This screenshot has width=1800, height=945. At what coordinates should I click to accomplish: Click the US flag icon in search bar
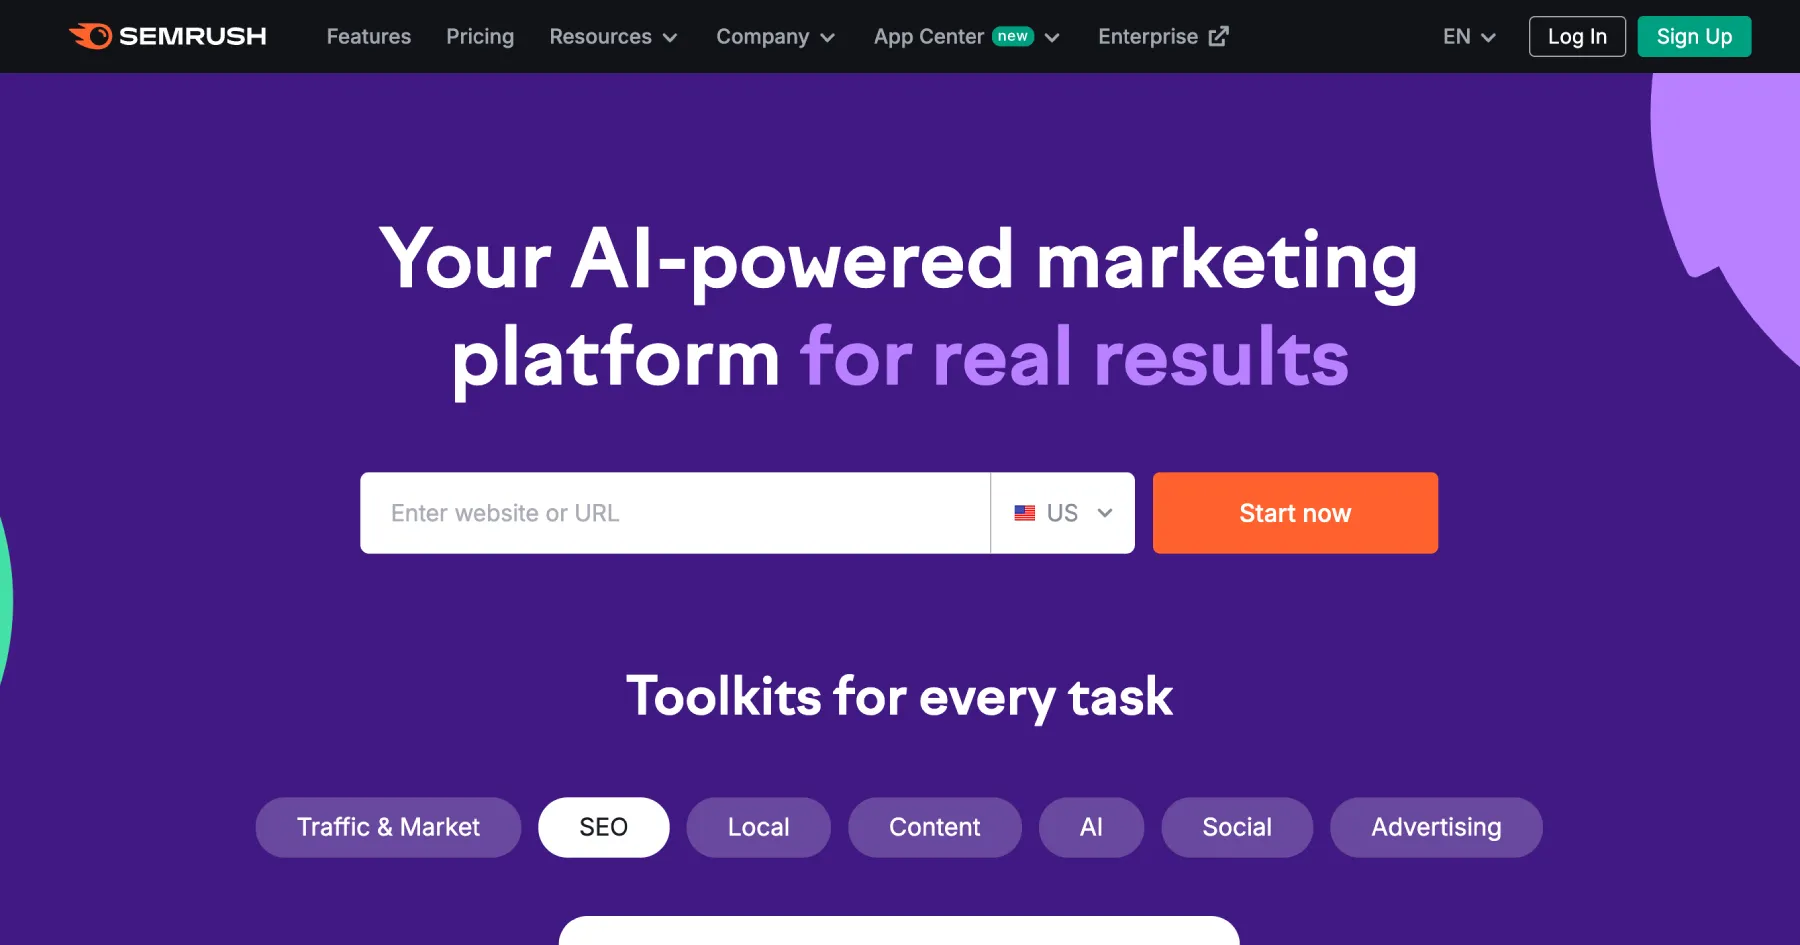click(x=1024, y=513)
